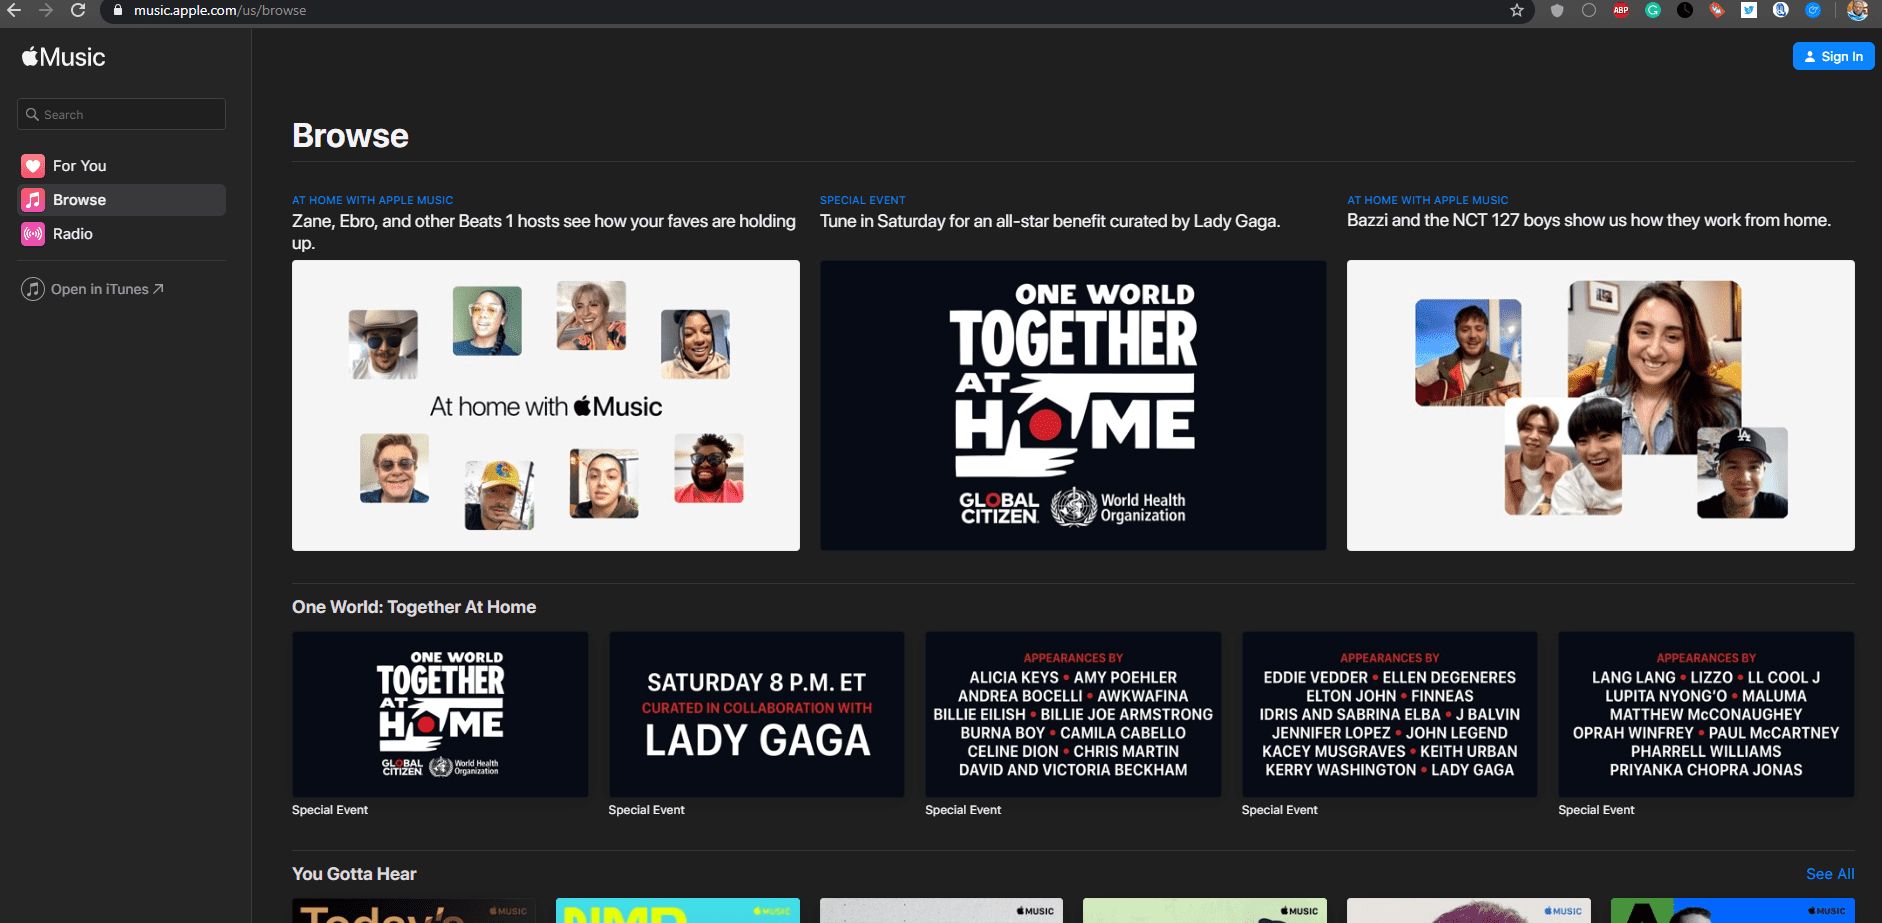Click the first At Home With Apple Music label

pos(372,200)
